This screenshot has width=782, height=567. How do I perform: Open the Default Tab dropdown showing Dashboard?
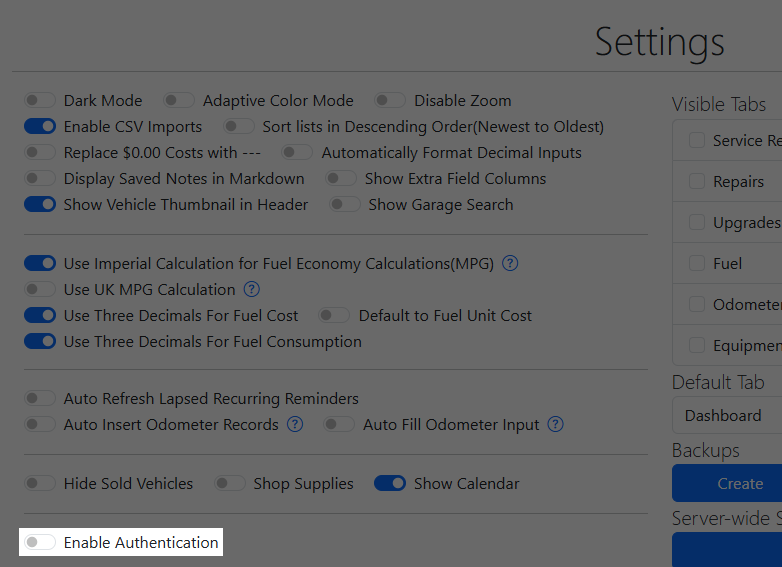pos(727,416)
